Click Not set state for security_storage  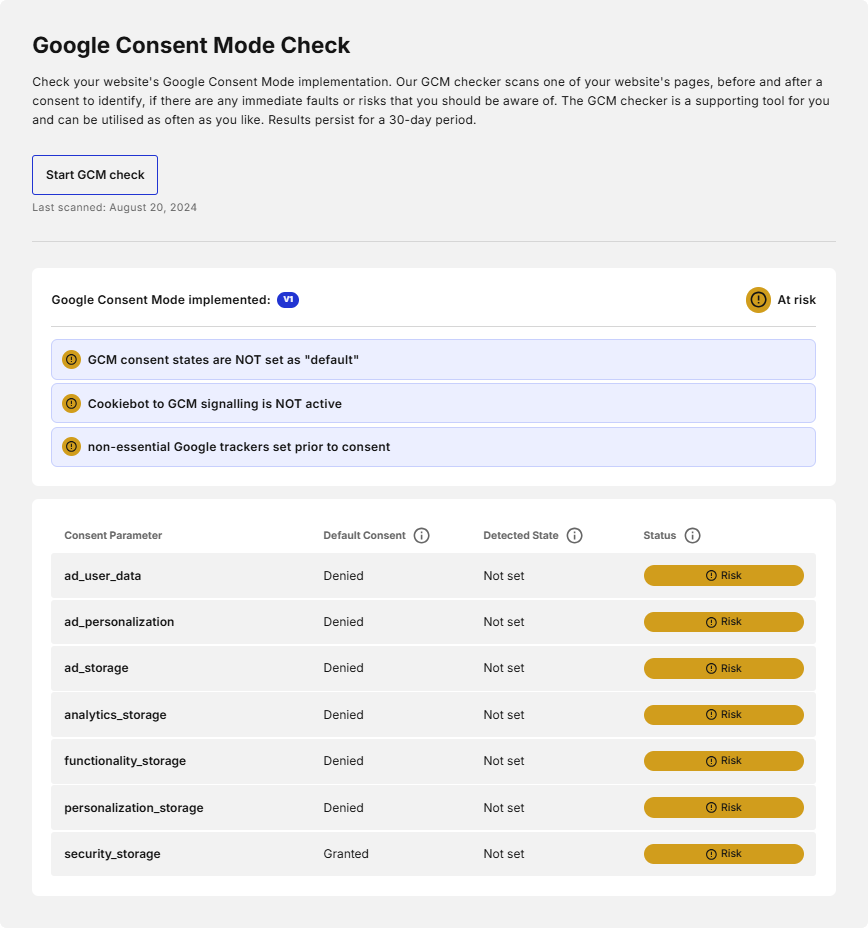tap(504, 854)
